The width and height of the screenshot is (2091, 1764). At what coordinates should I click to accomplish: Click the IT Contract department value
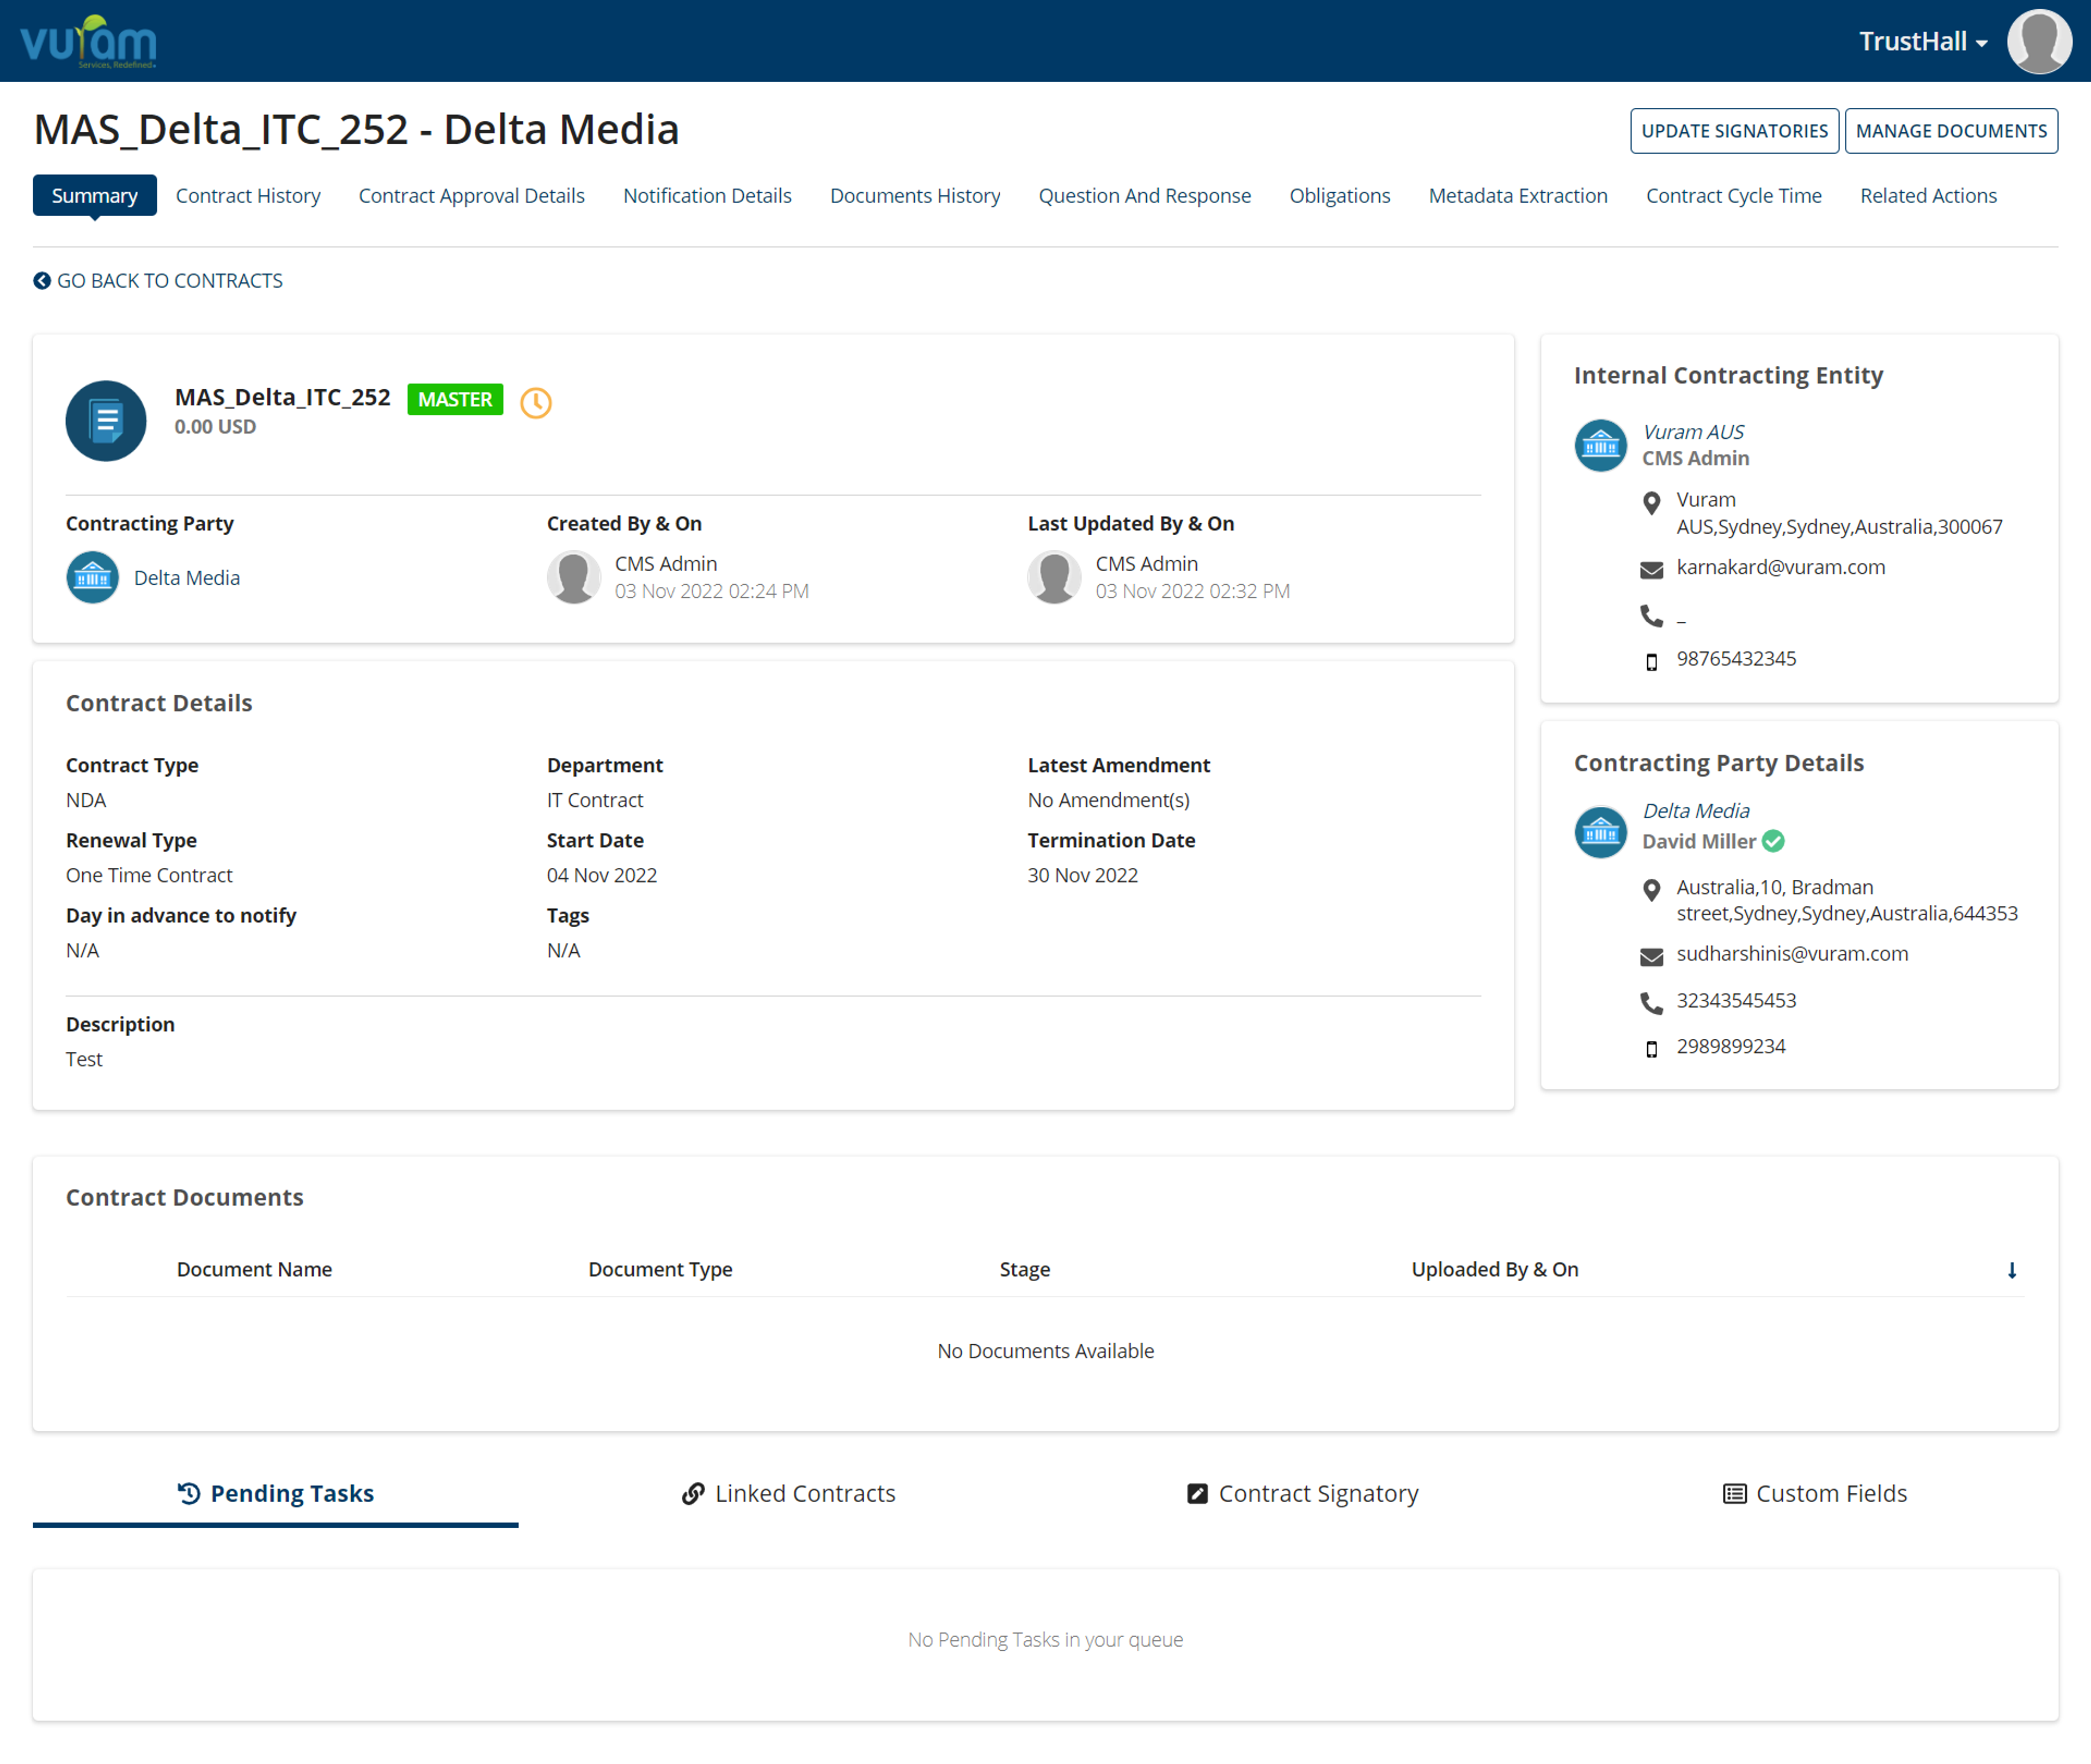(594, 800)
